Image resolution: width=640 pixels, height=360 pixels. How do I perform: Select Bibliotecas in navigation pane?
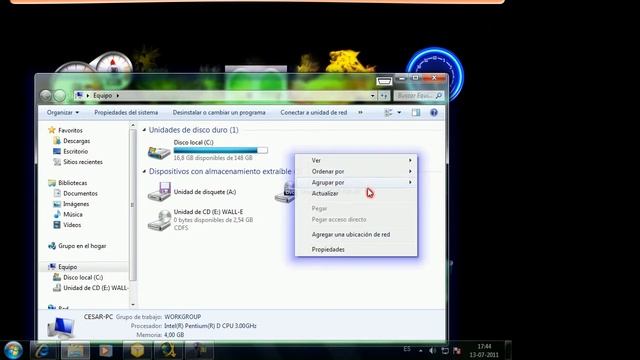click(72, 183)
